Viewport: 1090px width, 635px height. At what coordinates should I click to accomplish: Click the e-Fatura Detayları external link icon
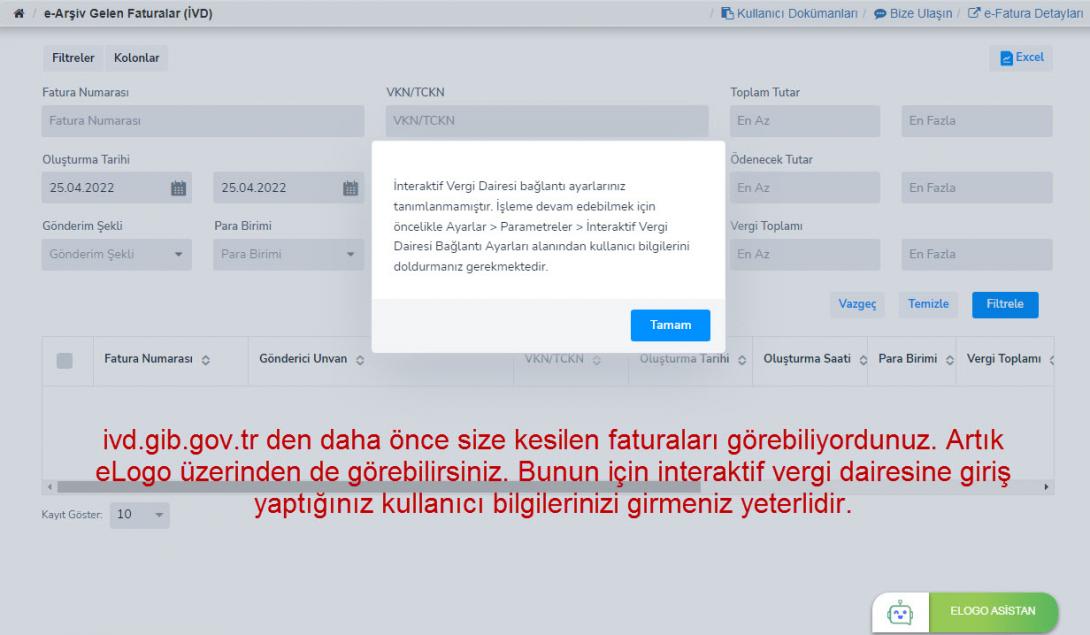tap(975, 14)
